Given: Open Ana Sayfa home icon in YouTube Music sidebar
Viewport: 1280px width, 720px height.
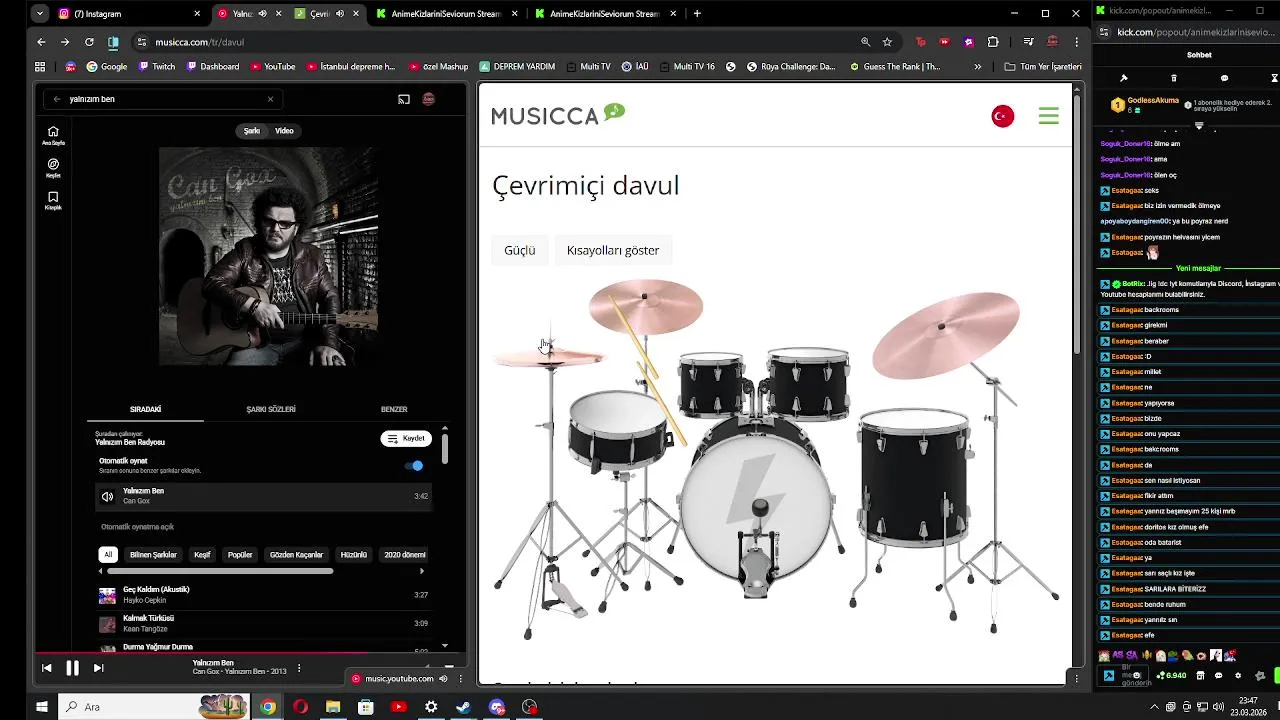Looking at the screenshot, I should pyautogui.click(x=53, y=134).
